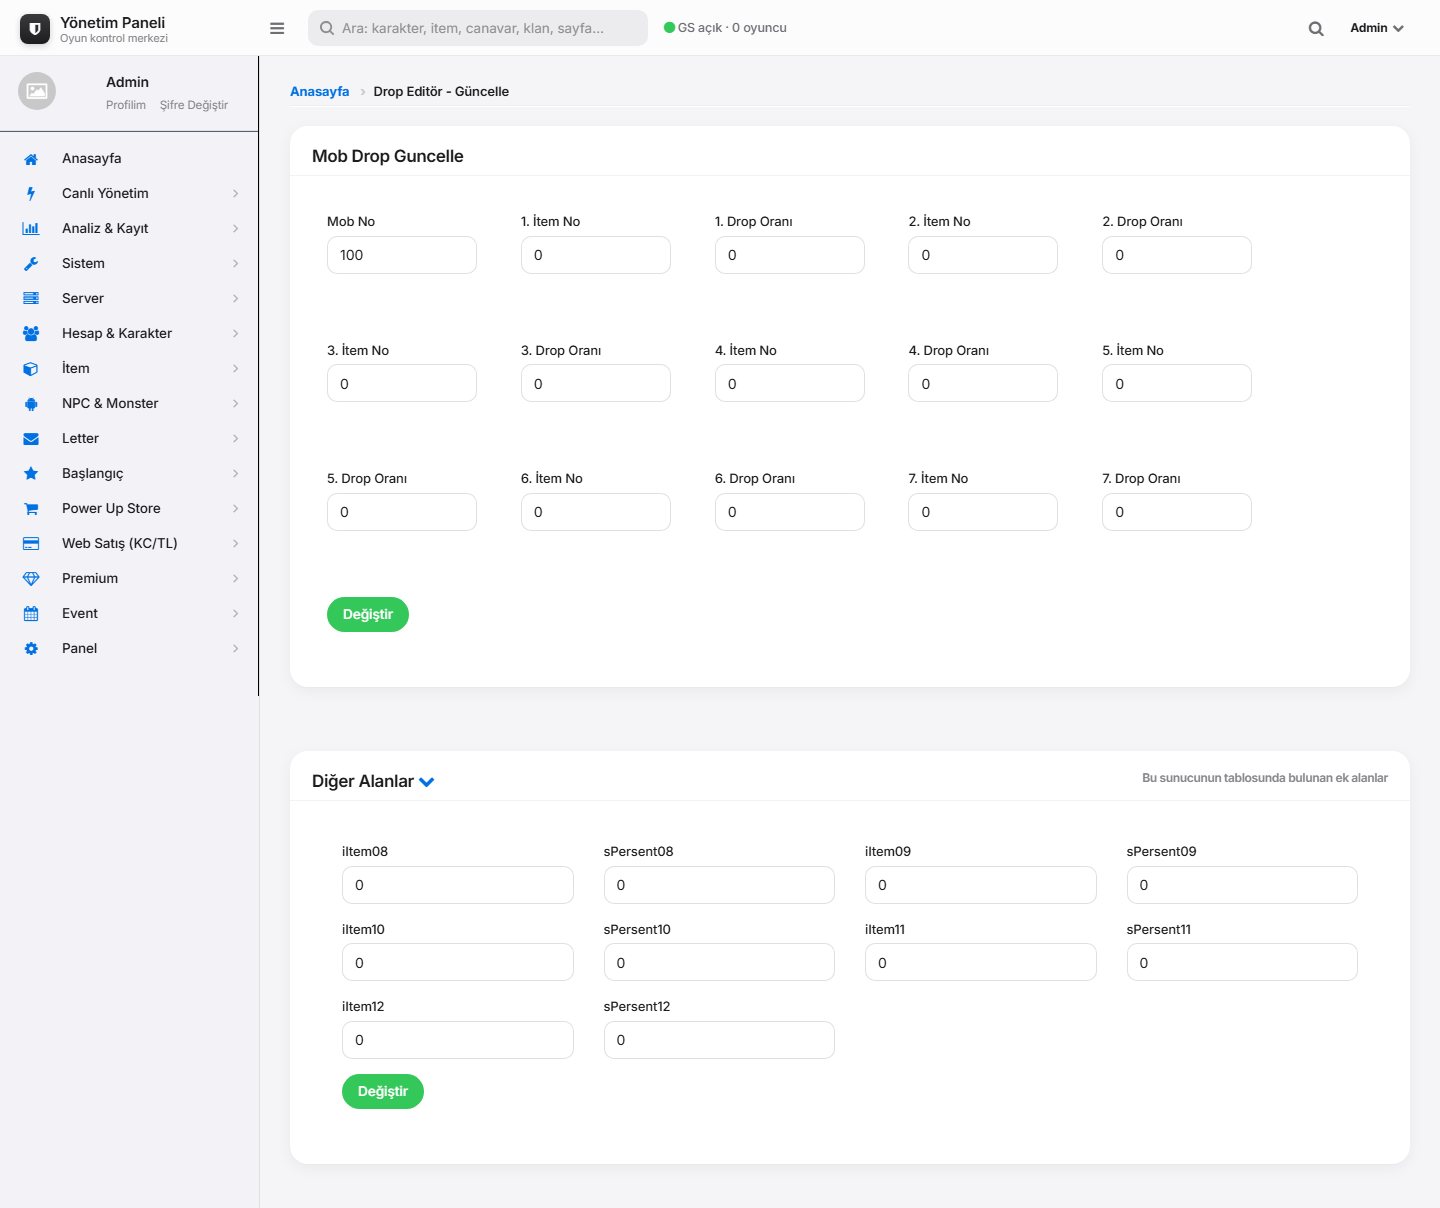Screen dimensions: 1440x1208
Task: Click the gear icon for Panel
Action: pyautogui.click(x=31, y=648)
